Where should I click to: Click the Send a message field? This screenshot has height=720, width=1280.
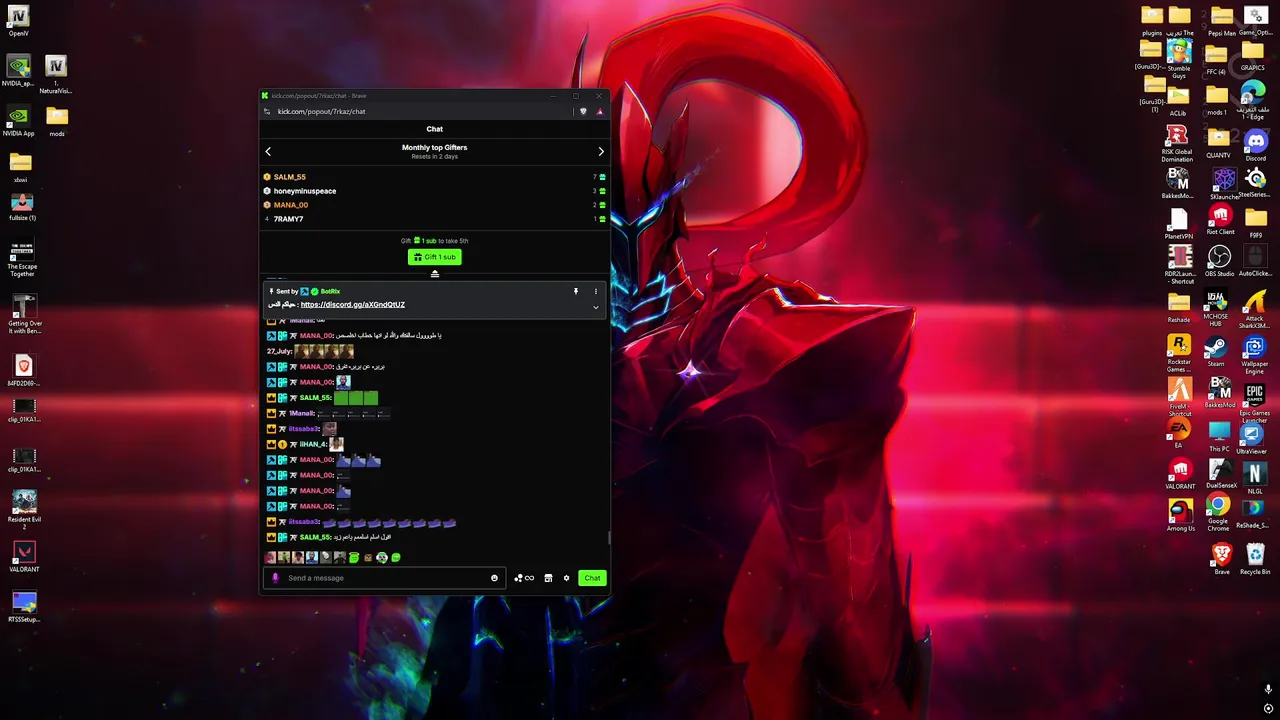[x=385, y=578]
